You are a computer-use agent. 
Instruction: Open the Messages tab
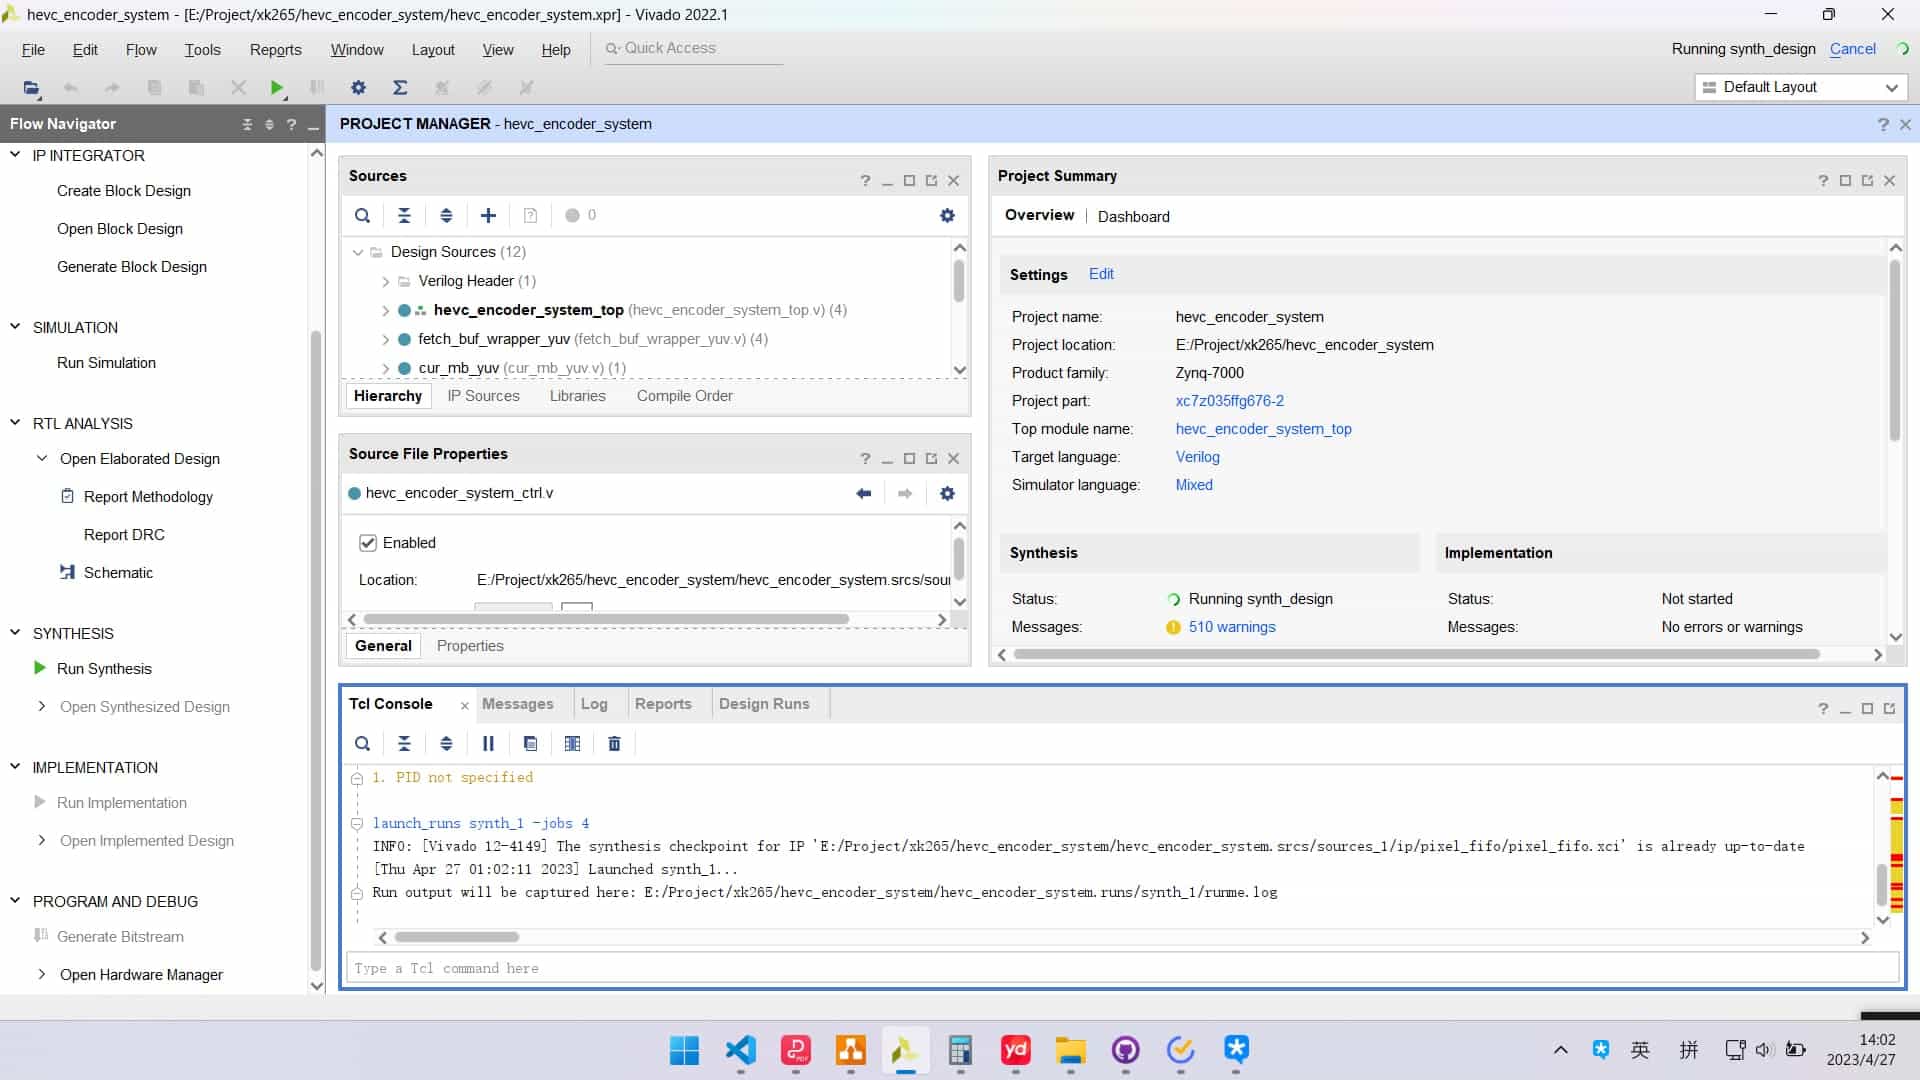(x=518, y=704)
